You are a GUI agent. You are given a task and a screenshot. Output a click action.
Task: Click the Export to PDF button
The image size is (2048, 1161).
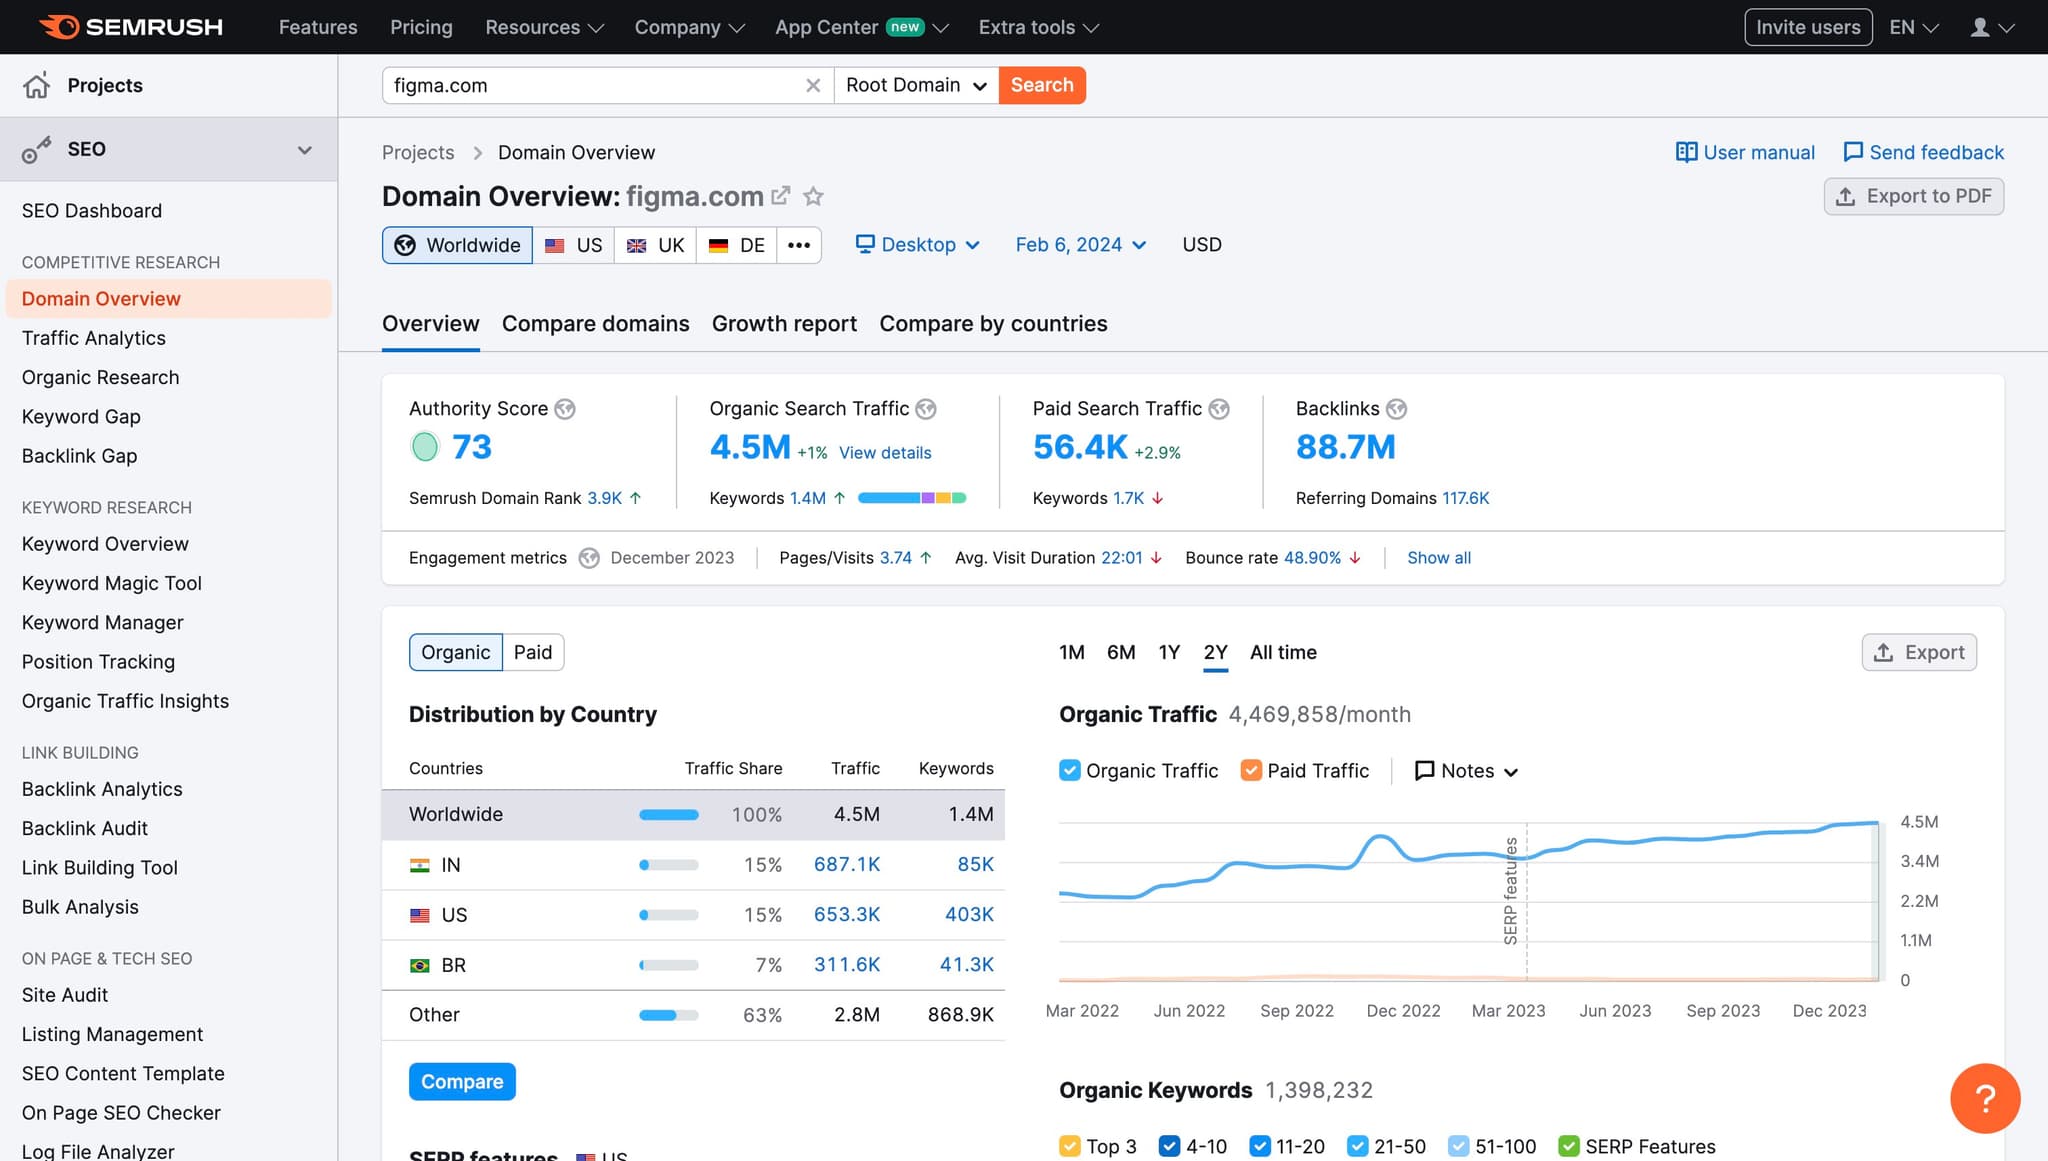pos(1913,196)
